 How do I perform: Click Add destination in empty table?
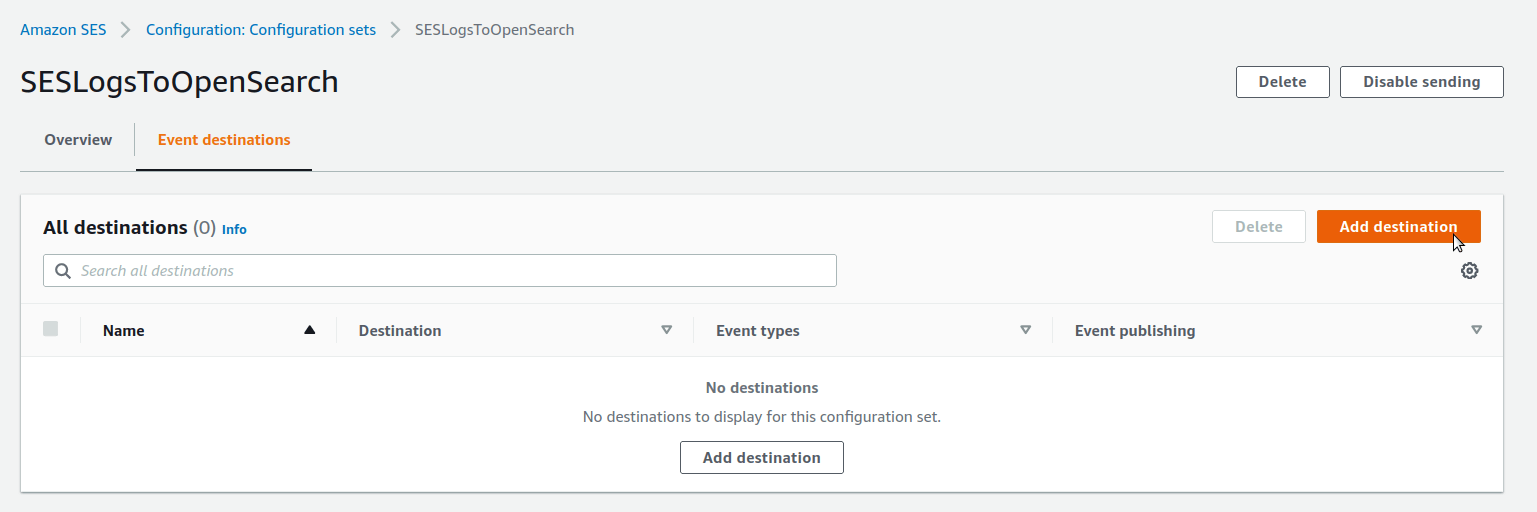tap(762, 457)
